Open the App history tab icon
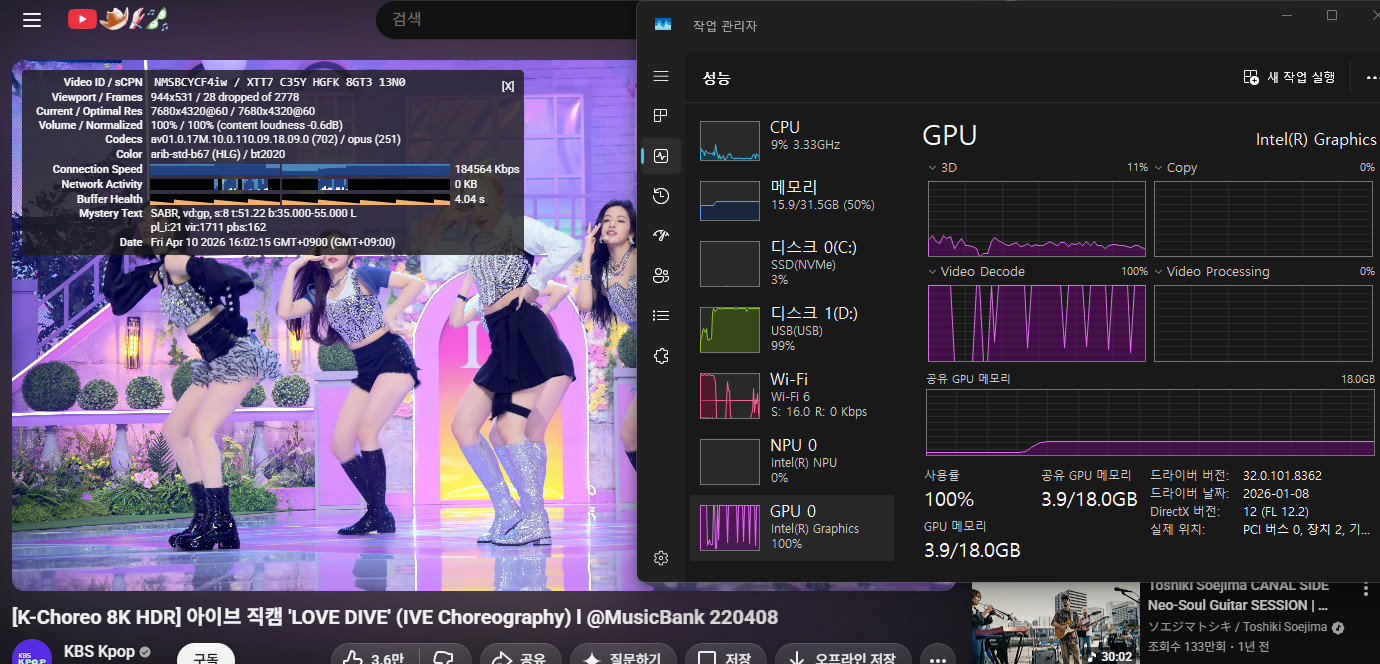 pyautogui.click(x=661, y=196)
